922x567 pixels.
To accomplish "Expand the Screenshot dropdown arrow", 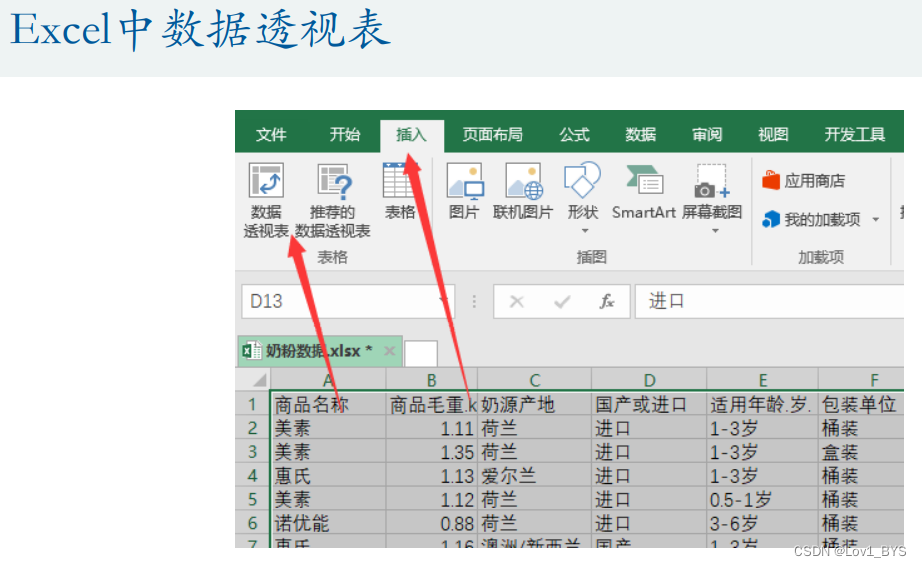I will (715, 231).
